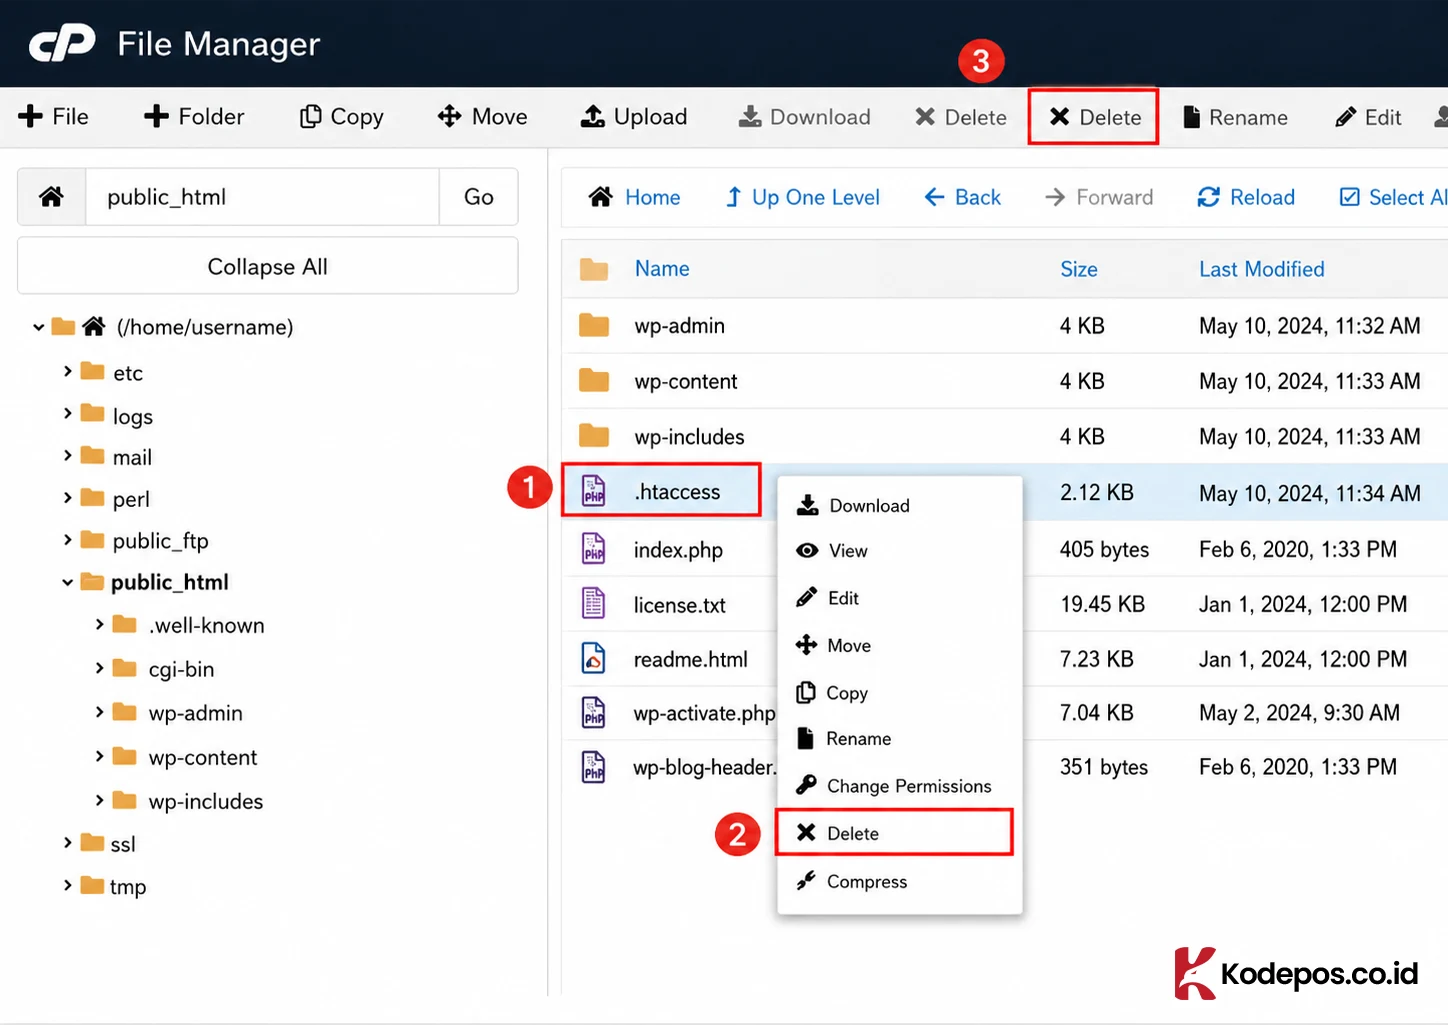
Task: Click the wp-content folder icon in the file list
Action: click(x=594, y=380)
